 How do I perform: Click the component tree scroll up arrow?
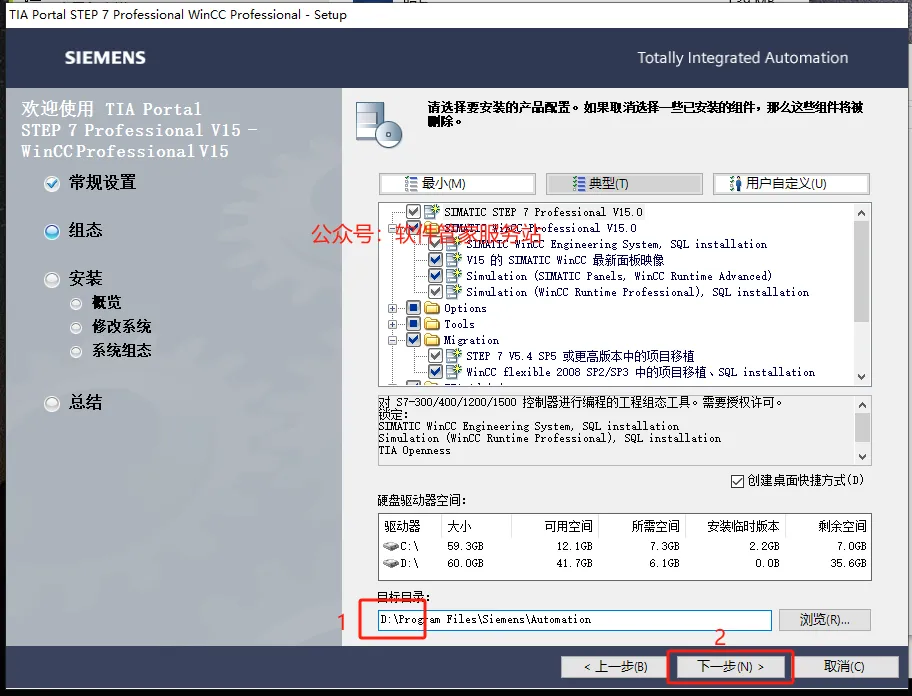861,213
